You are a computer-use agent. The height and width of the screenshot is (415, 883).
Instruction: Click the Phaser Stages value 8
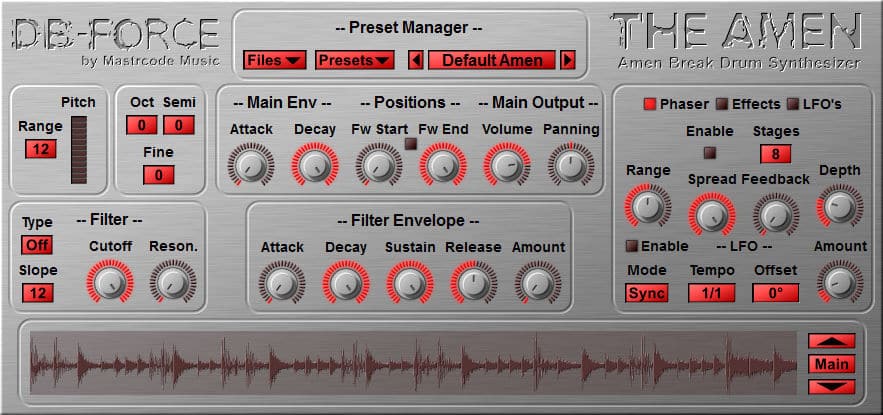point(775,154)
